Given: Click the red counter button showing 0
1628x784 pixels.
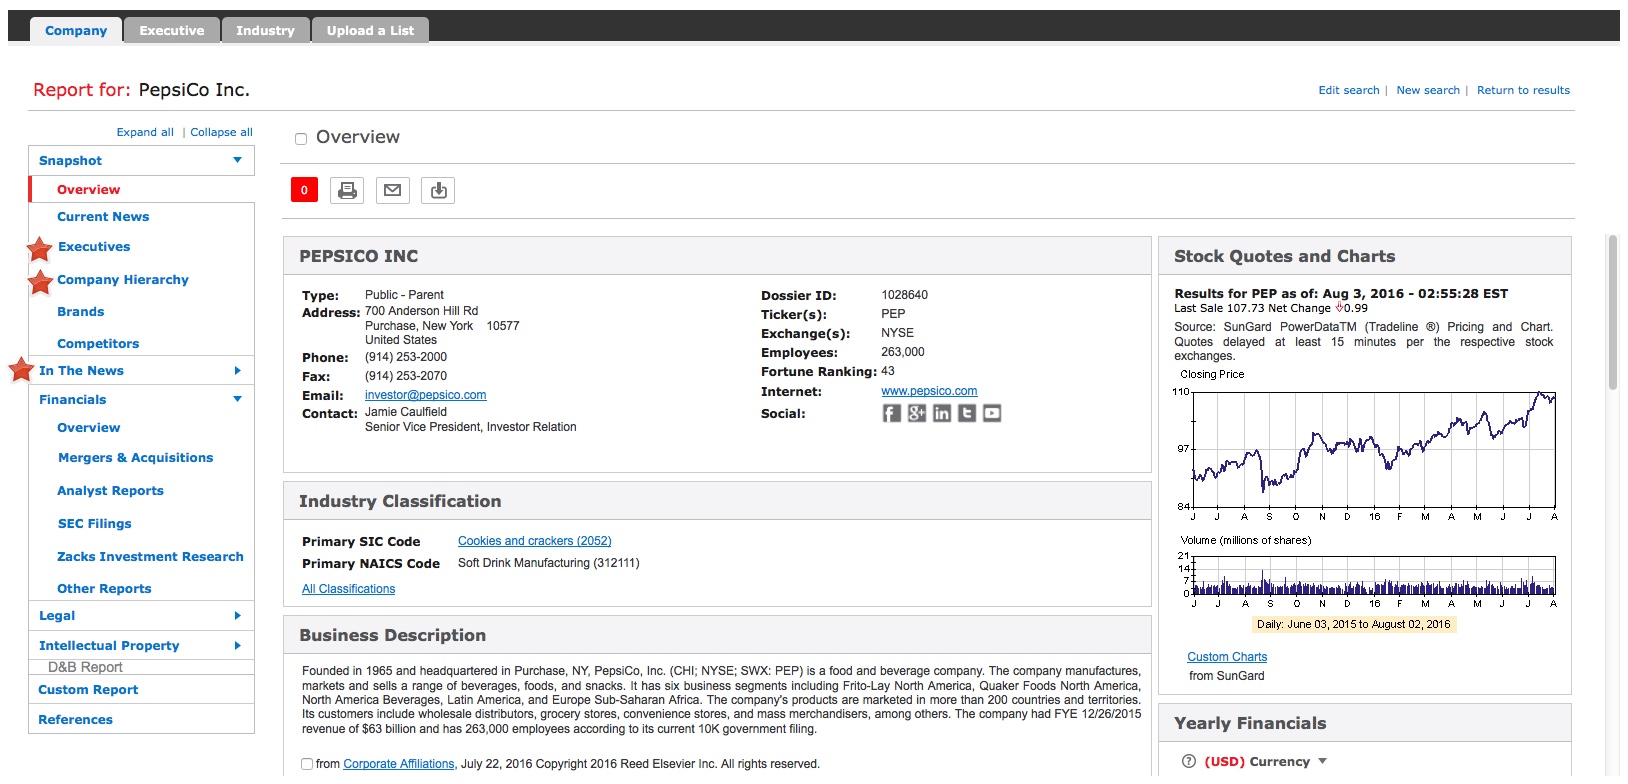Looking at the screenshot, I should click(304, 190).
